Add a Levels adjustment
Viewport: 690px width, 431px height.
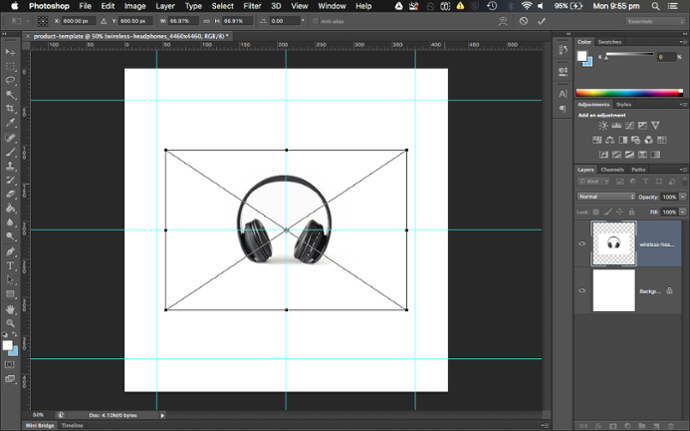[617, 126]
